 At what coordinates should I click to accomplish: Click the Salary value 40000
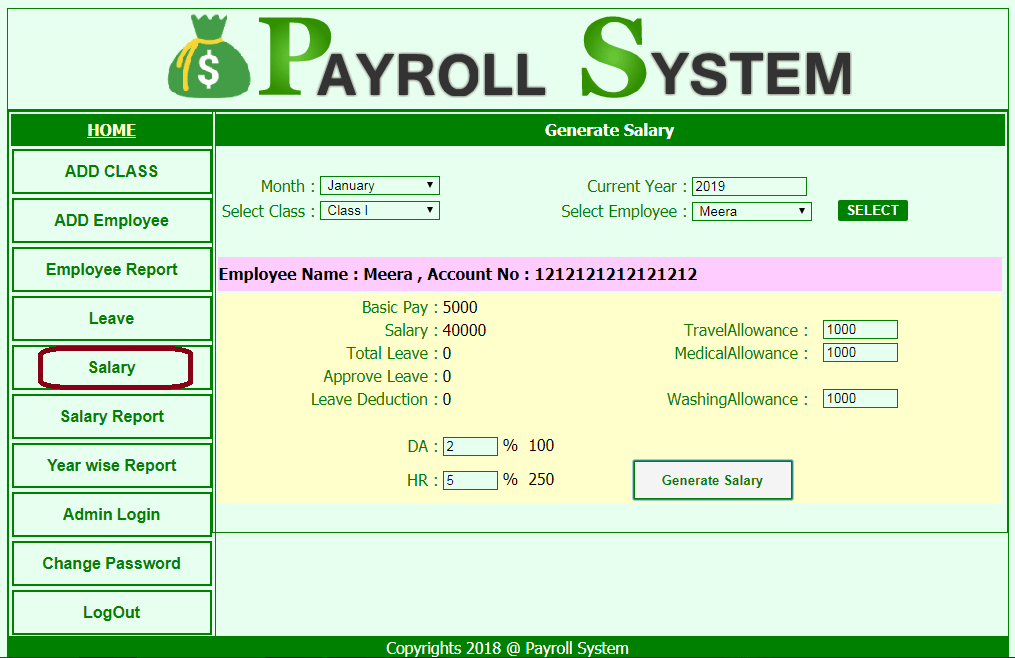tap(464, 330)
